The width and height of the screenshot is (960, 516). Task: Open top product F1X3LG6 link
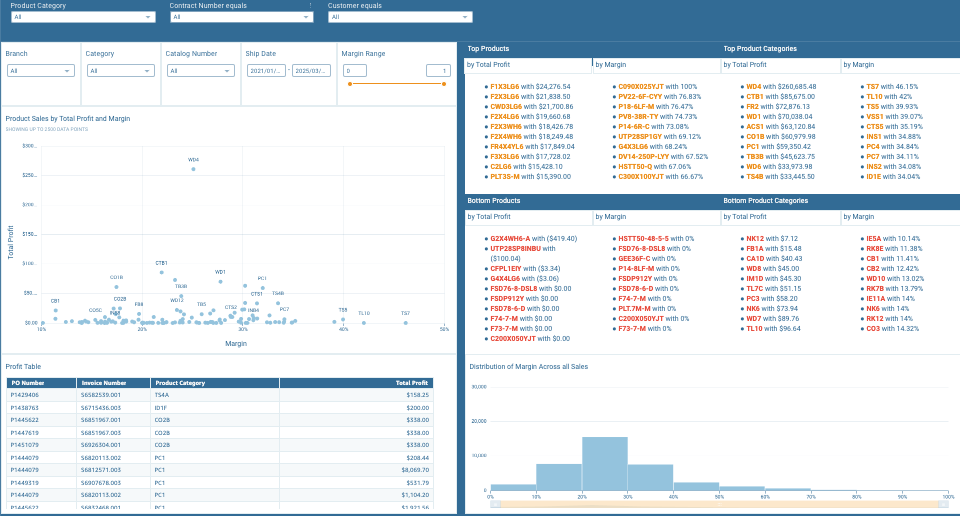click(504, 87)
